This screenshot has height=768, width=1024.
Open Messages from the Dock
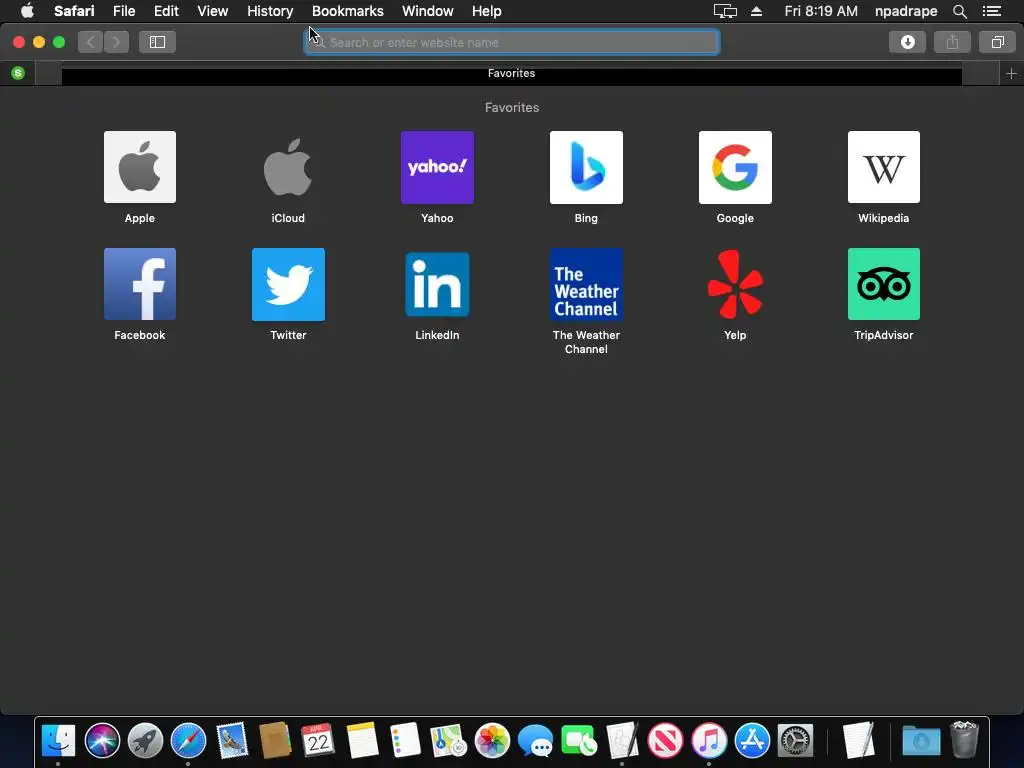click(x=535, y=741)
